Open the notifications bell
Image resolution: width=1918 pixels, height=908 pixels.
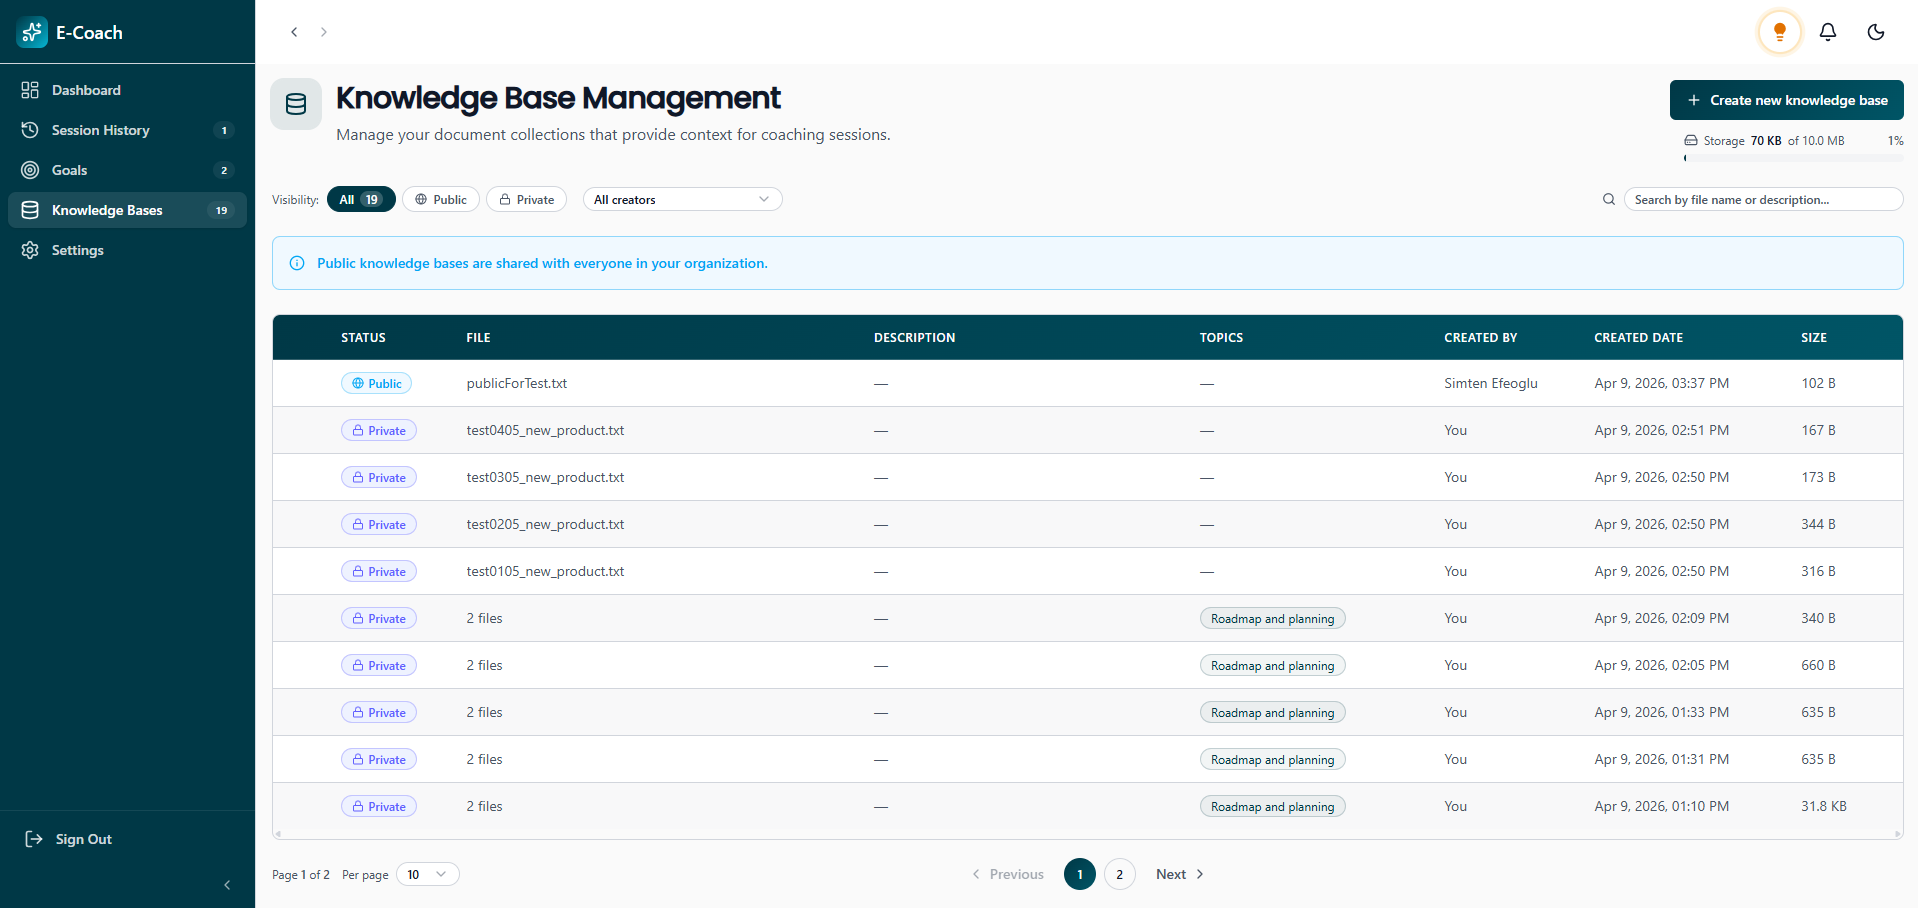[1828, 32]
